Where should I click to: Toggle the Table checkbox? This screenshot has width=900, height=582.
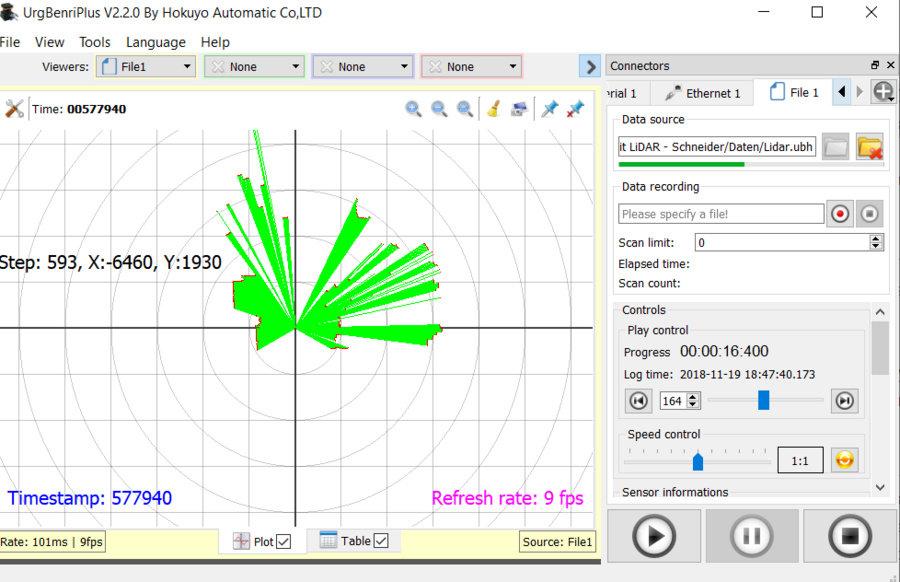tap(380, 541)
